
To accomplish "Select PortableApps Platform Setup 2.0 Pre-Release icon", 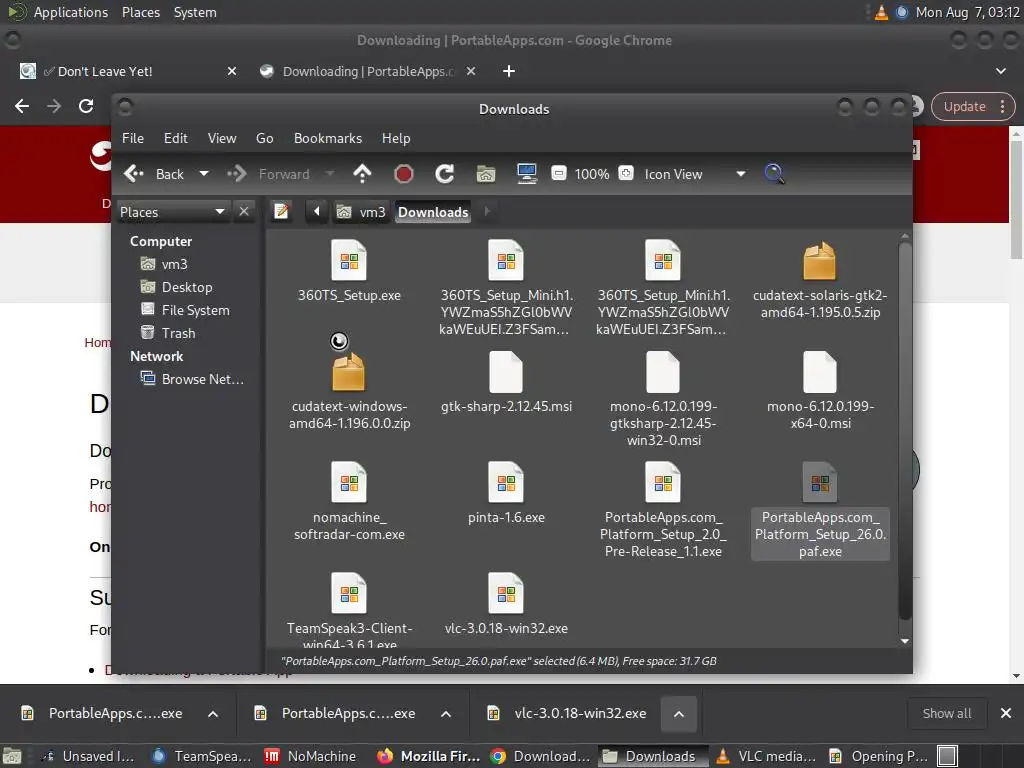I will (663, 483).
